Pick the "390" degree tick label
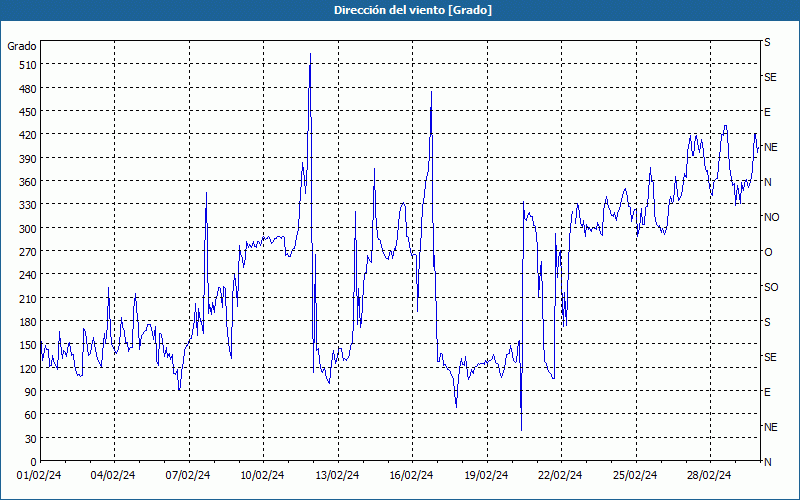The width and height of the screenshot is (800, 500). point(28,159)
